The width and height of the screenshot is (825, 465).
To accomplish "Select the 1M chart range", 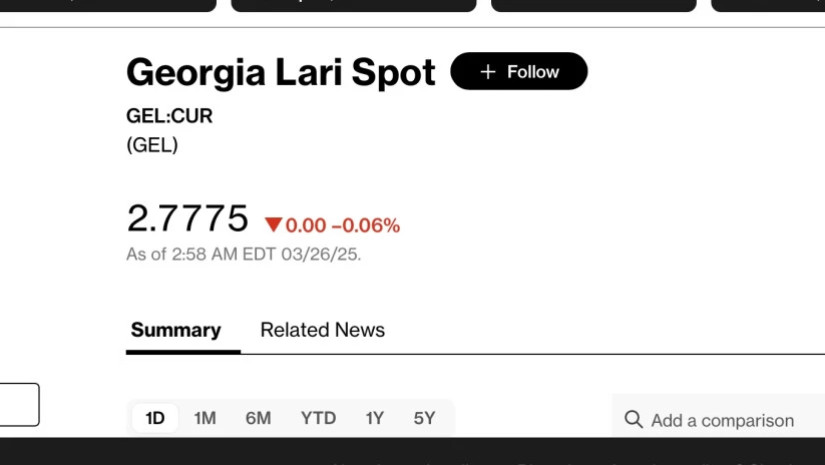I will (205, 418).
